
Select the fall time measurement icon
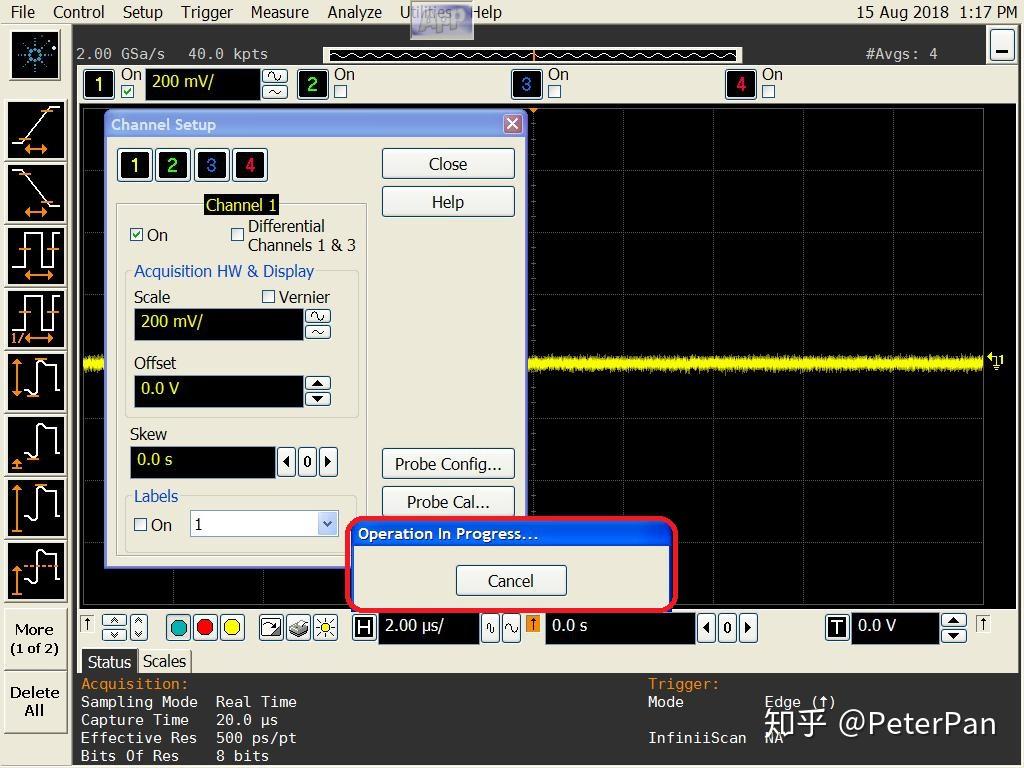coord(37,193)
